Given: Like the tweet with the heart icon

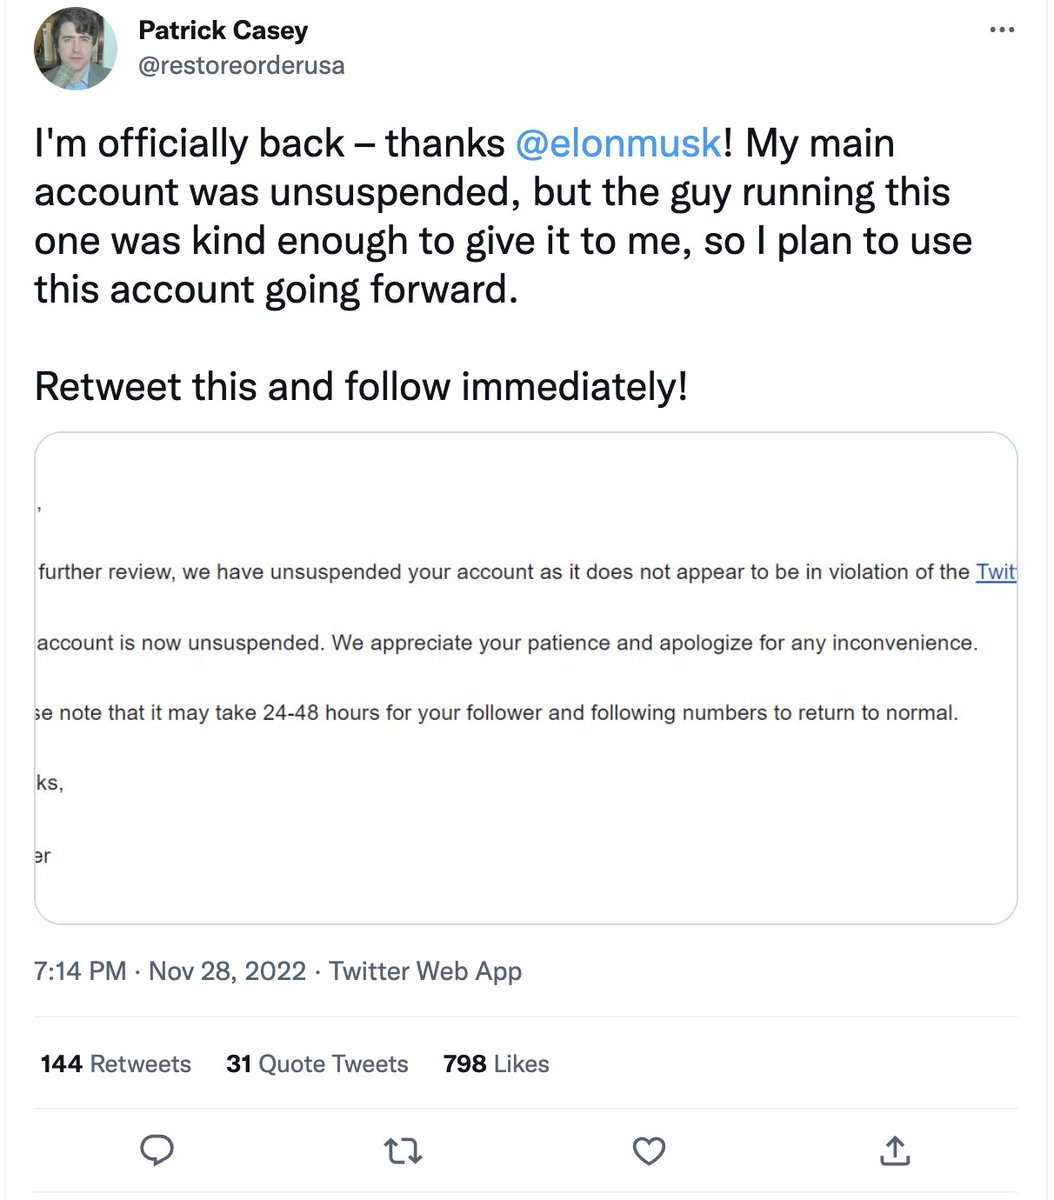Looking at the screenshot, I should click(649, 1151).
